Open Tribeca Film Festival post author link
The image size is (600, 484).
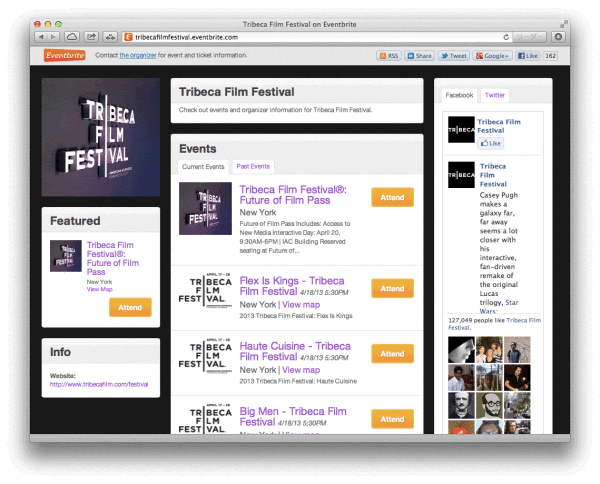(493, 175)
